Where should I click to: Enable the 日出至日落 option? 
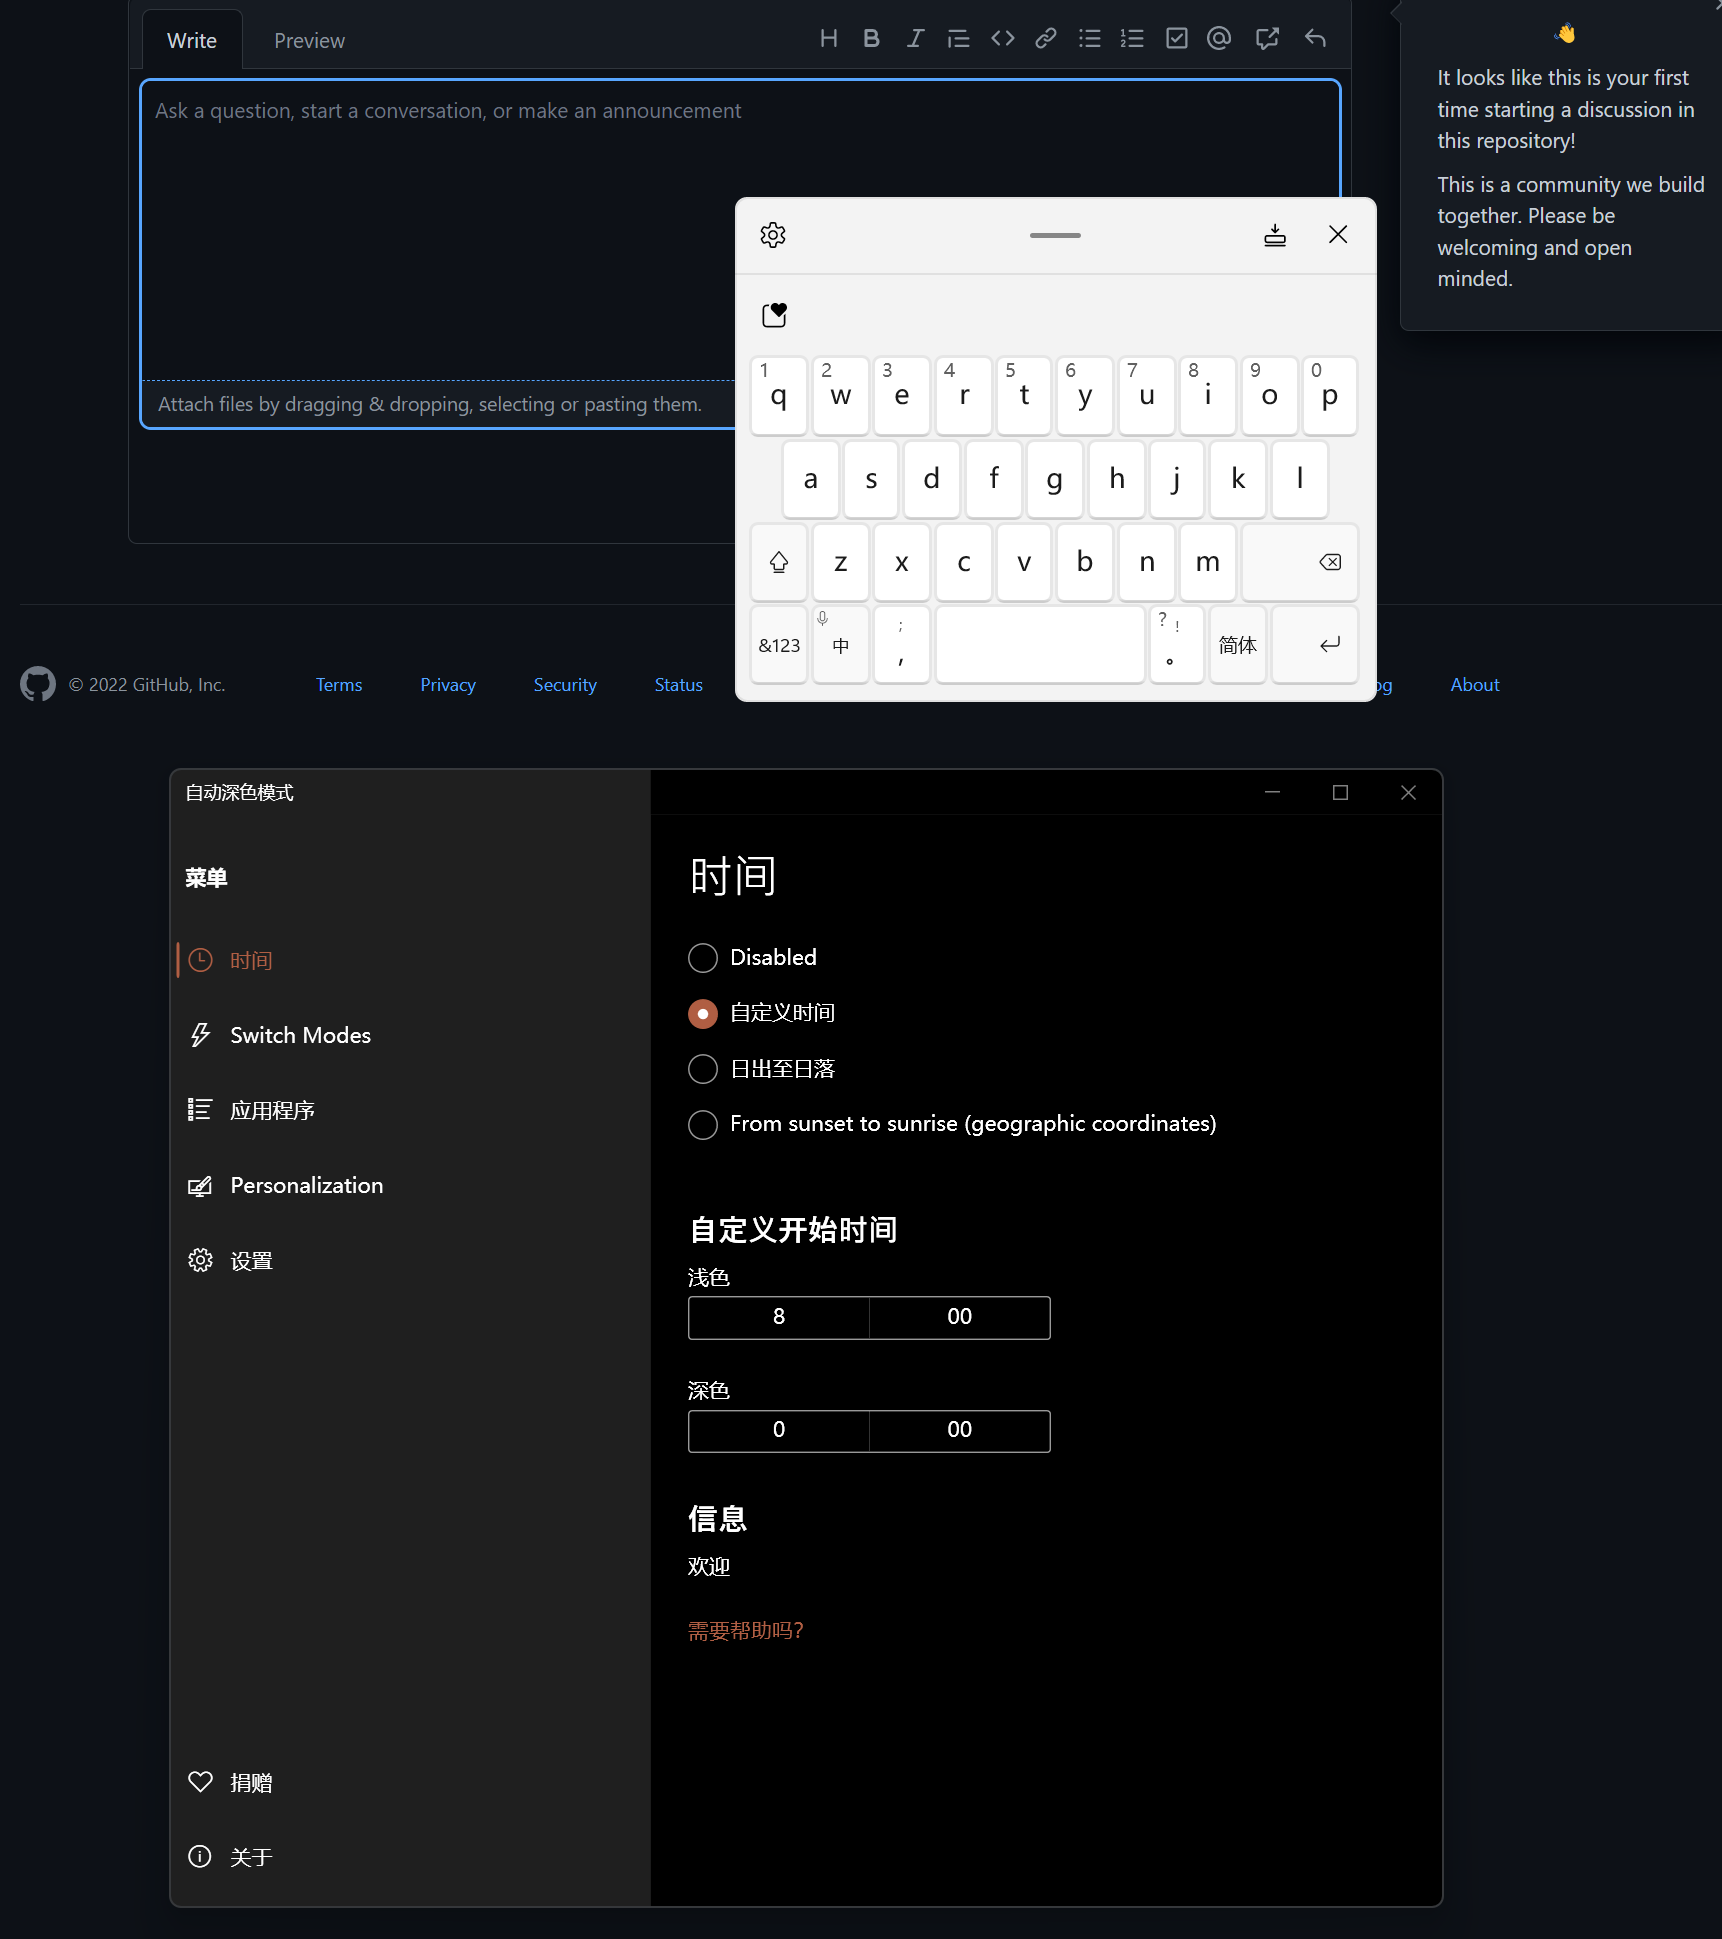[x=702, y=1068]
